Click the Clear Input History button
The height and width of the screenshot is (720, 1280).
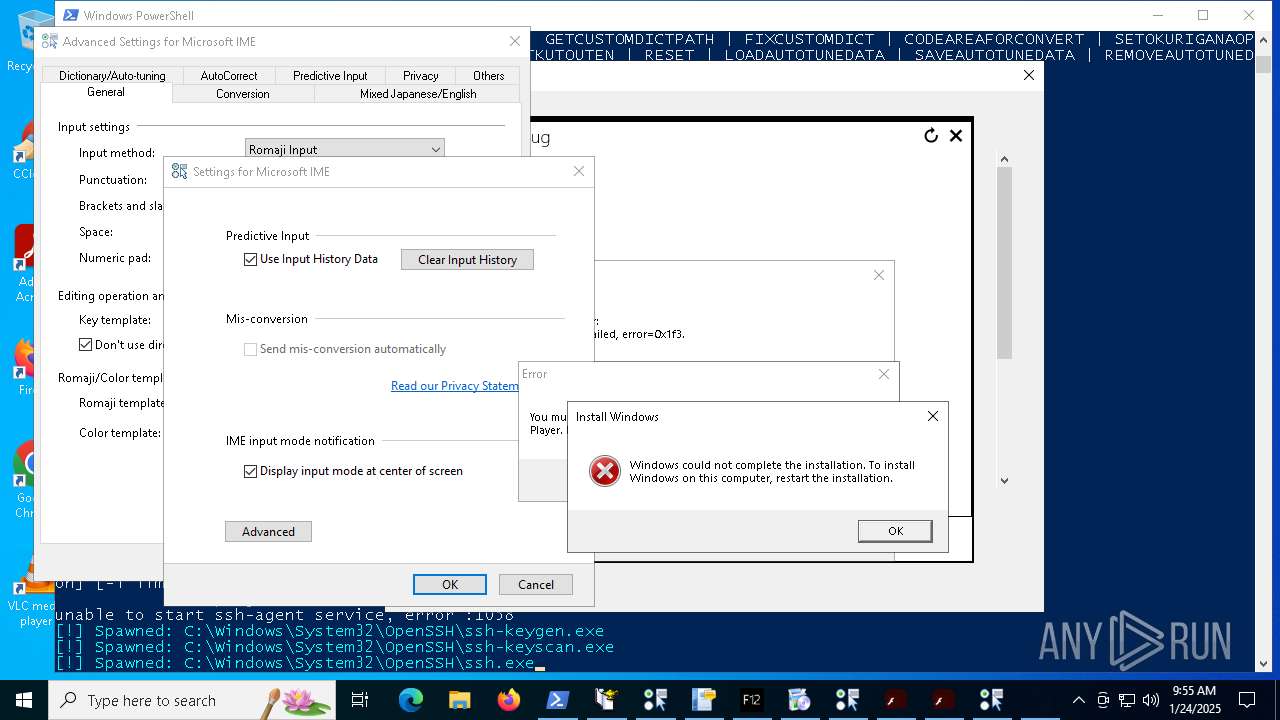pos(467,259)
